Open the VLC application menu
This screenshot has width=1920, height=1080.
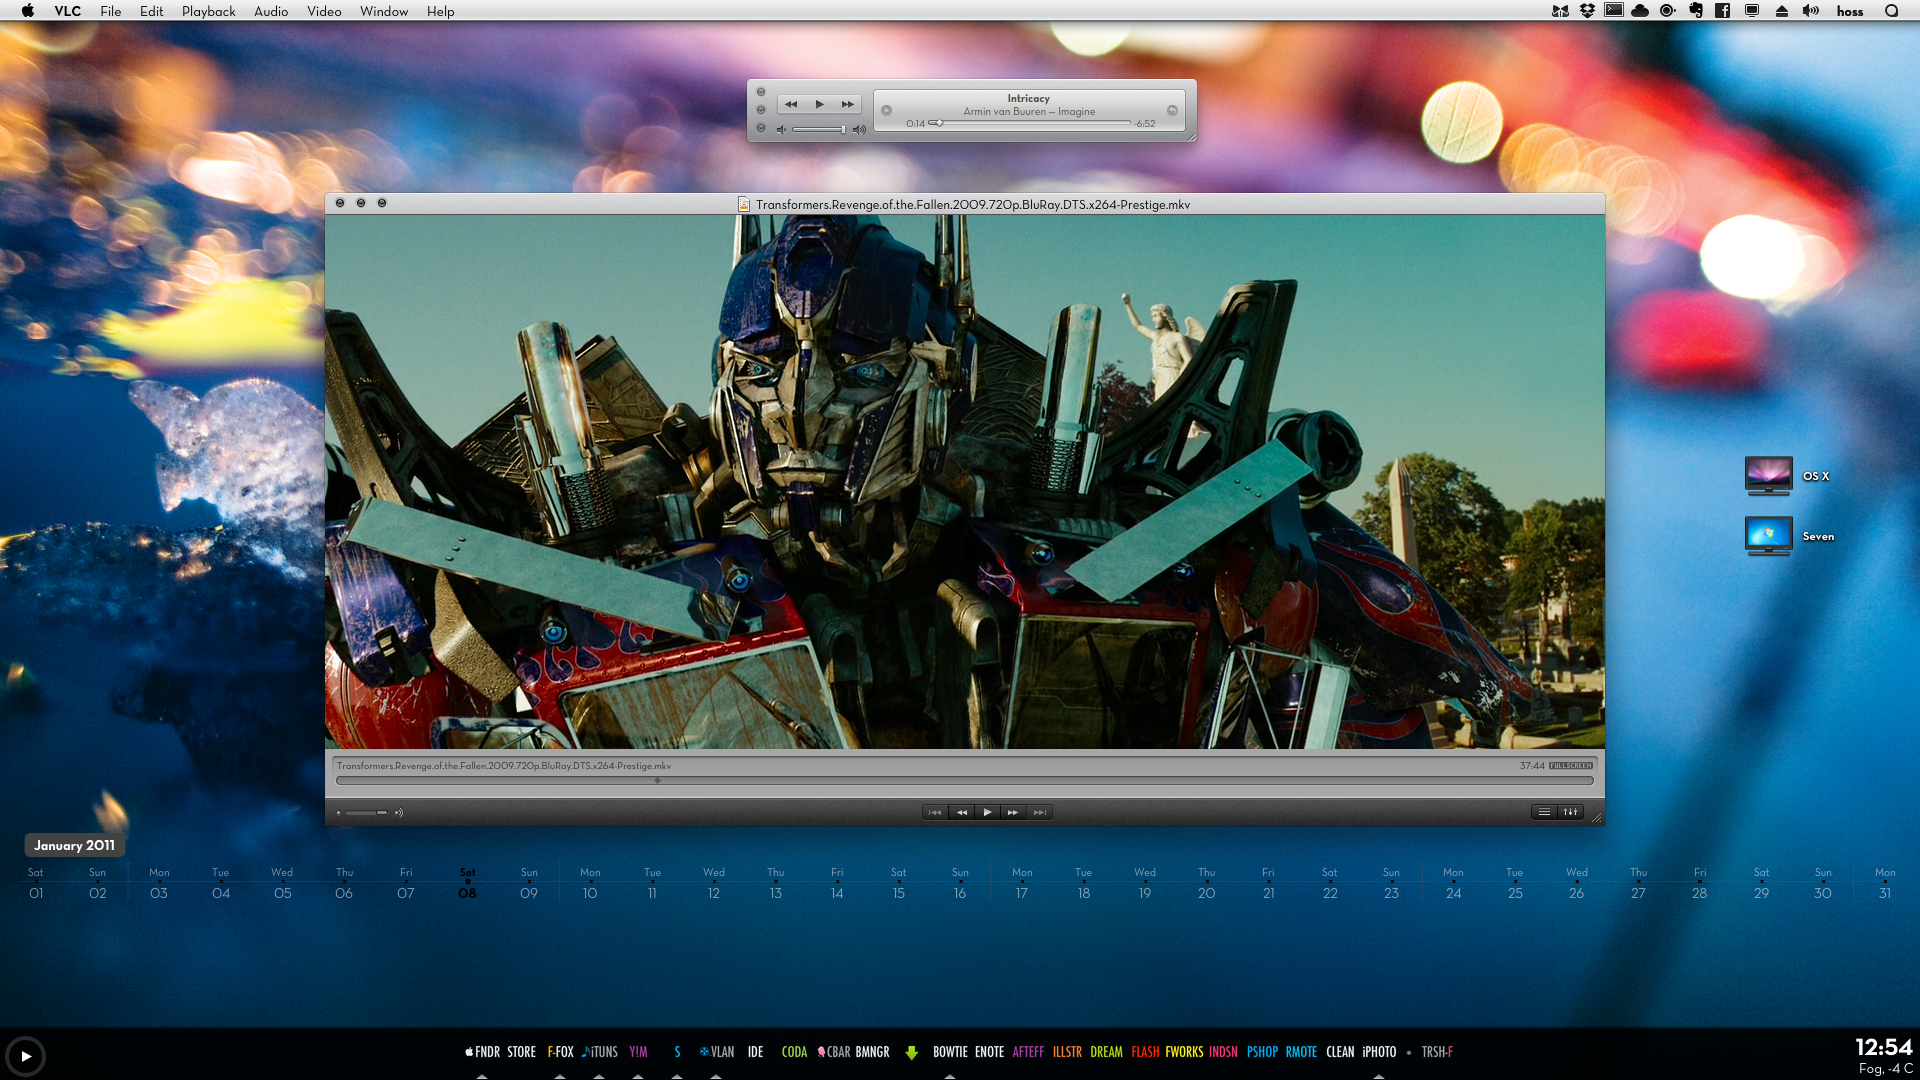tap(68, 11)
